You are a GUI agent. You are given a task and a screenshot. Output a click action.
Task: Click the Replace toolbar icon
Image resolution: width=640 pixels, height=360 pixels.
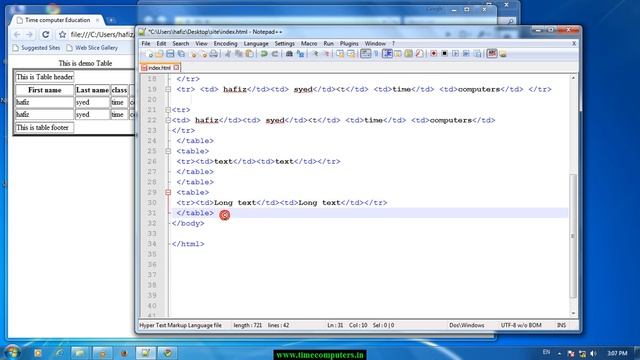click(300, 54)
